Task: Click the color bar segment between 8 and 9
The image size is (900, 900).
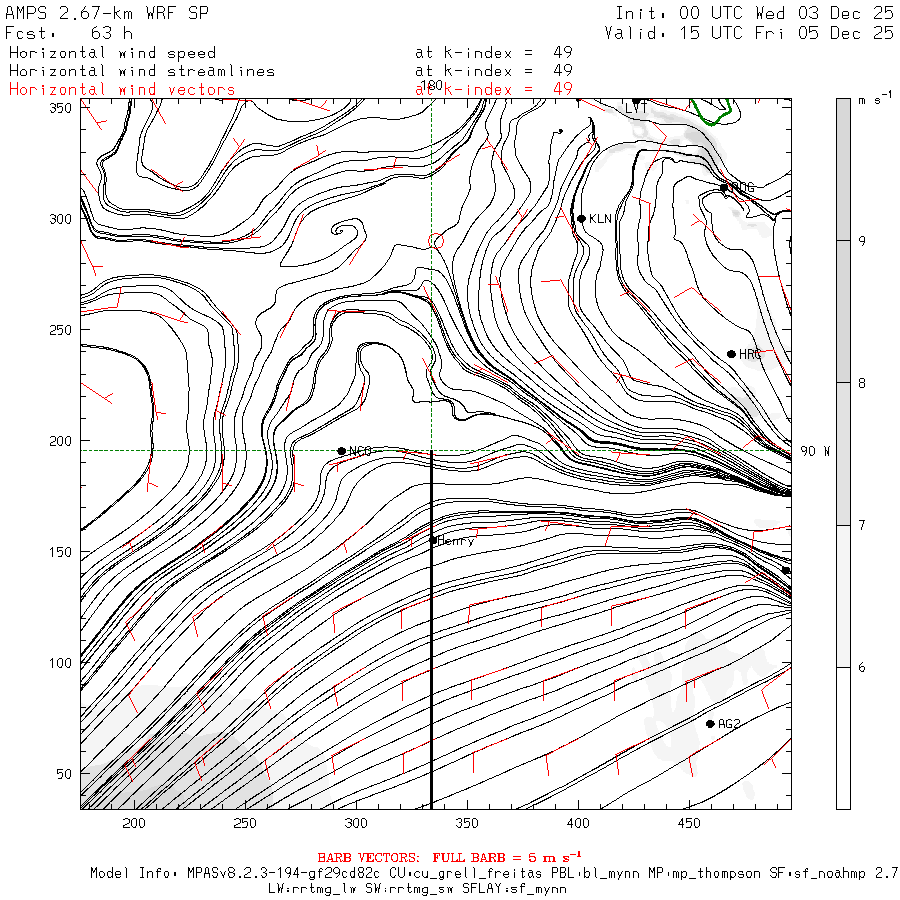Action: [843, 311]
